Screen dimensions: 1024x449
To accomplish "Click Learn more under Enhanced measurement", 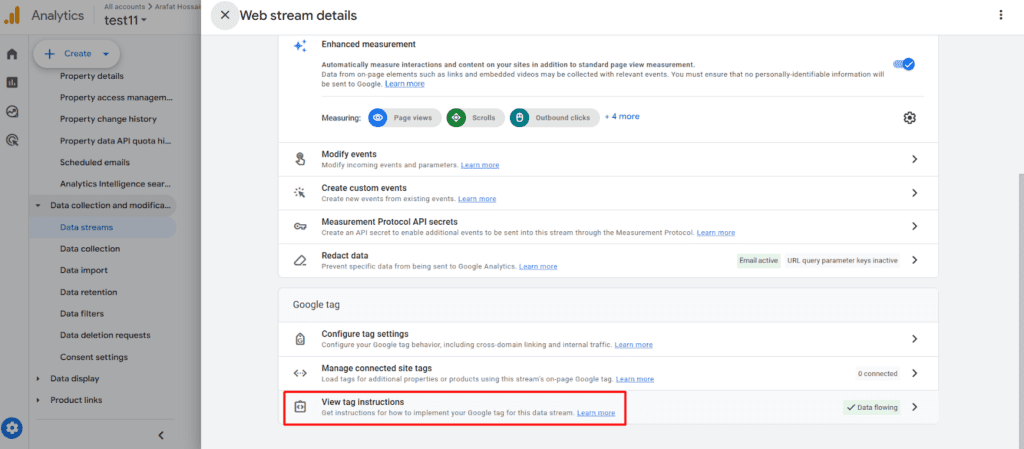I will (404, 84).
